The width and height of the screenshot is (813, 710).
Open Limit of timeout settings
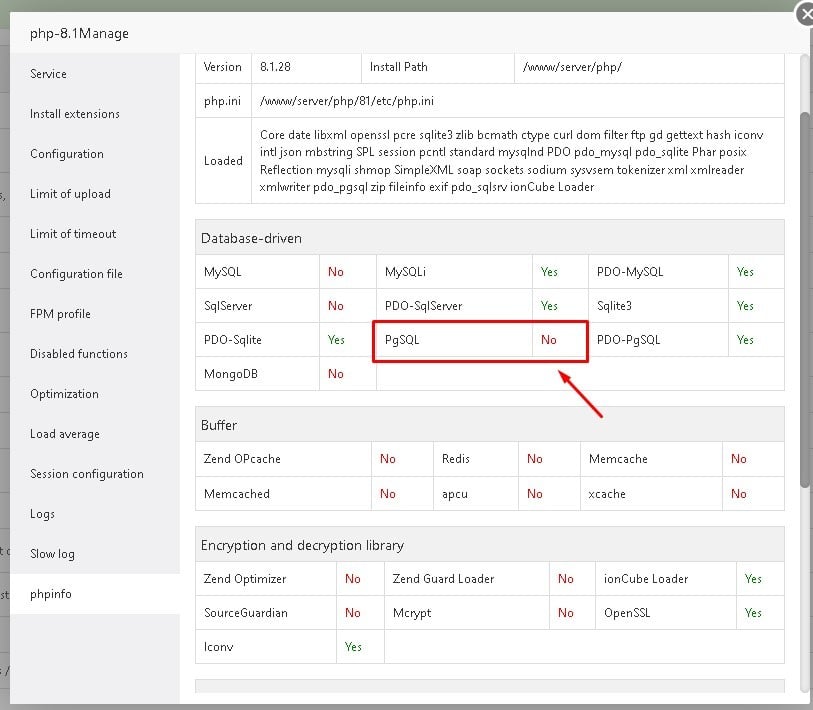pos(73,234)
